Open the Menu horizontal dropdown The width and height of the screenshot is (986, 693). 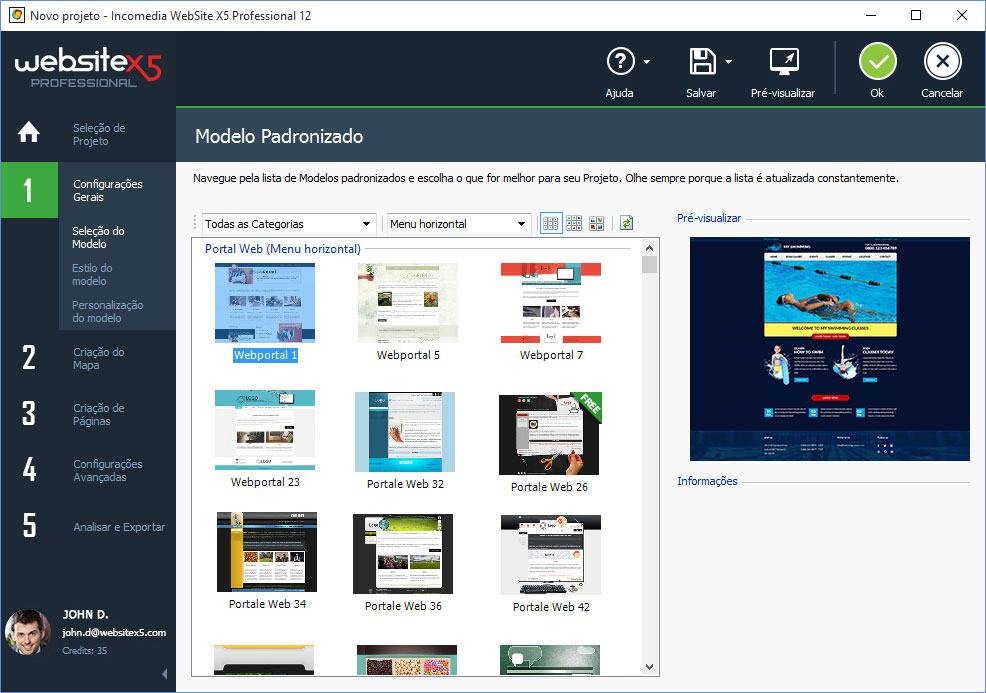[458, 224]
